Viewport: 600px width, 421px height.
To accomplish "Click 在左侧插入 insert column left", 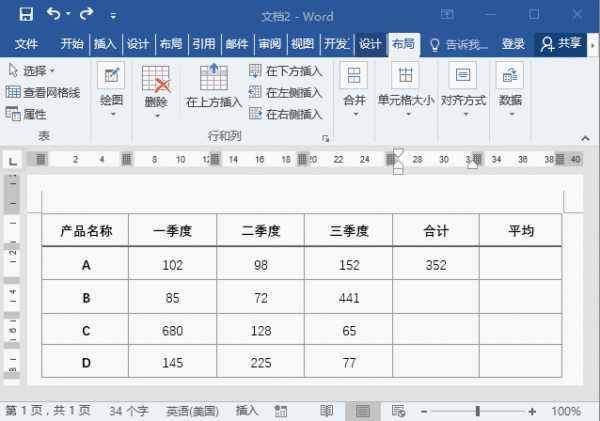I will pyautogui.click(x=286, y=93).
